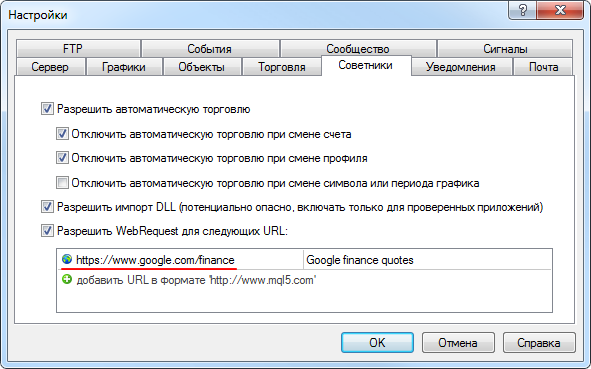Switch to the Почта tab
Viewport: 591px width, 369px height.
tap(544, 67)
